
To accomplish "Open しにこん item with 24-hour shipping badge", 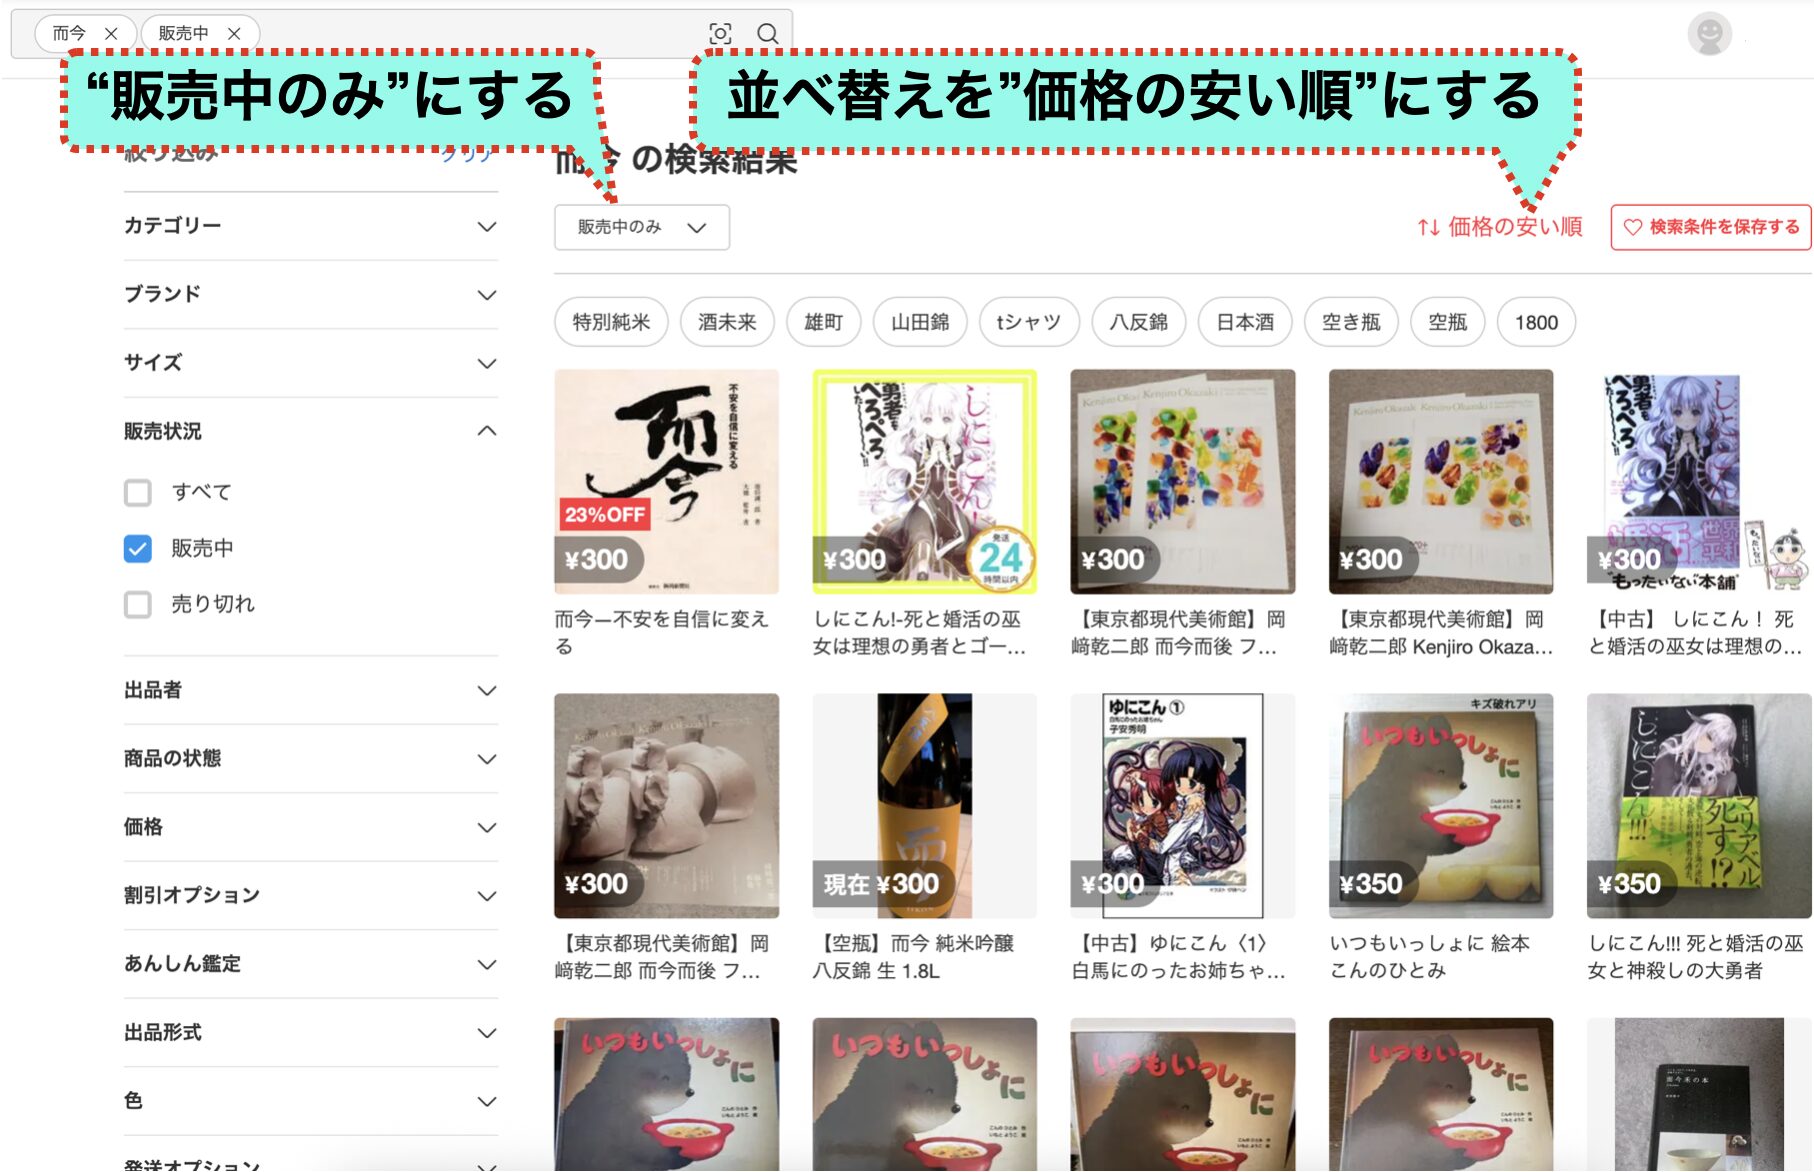I will (x=925, y=482).
